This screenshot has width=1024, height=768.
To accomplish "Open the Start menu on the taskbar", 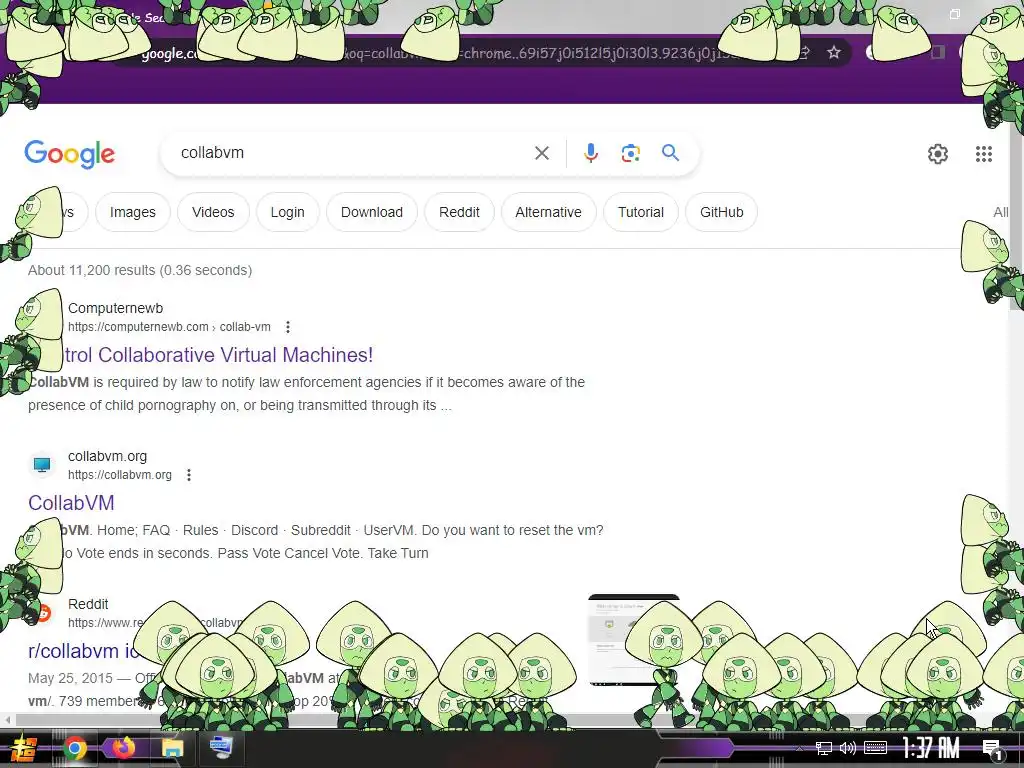I will (23, 748).
